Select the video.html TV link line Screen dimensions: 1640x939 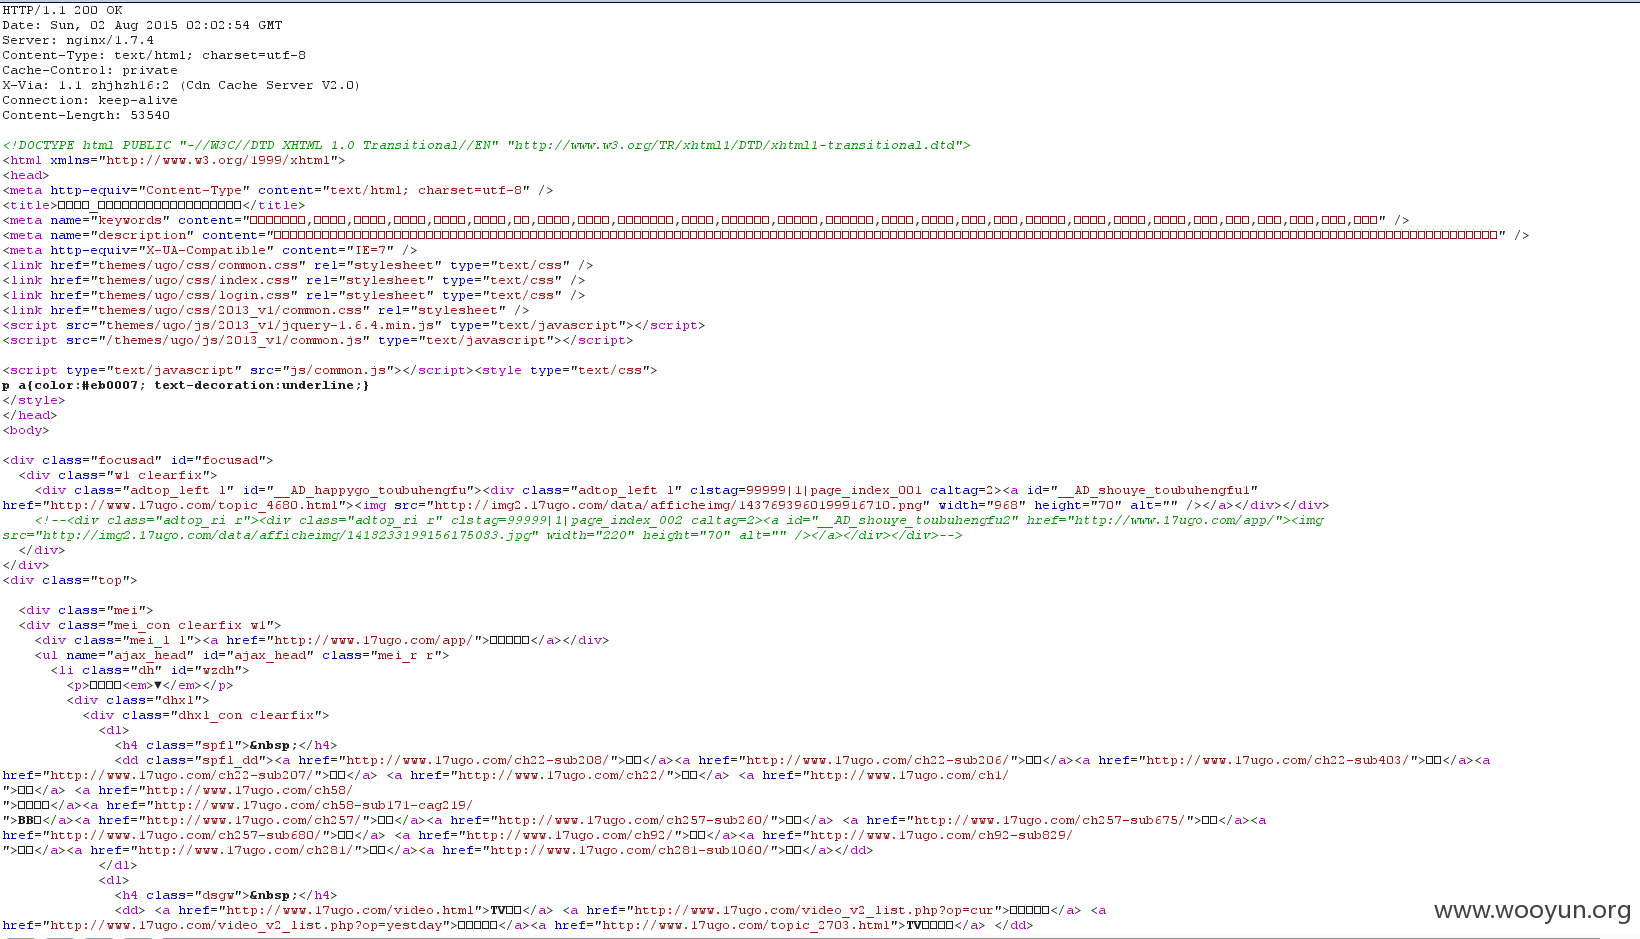click(x=610, y=910)
